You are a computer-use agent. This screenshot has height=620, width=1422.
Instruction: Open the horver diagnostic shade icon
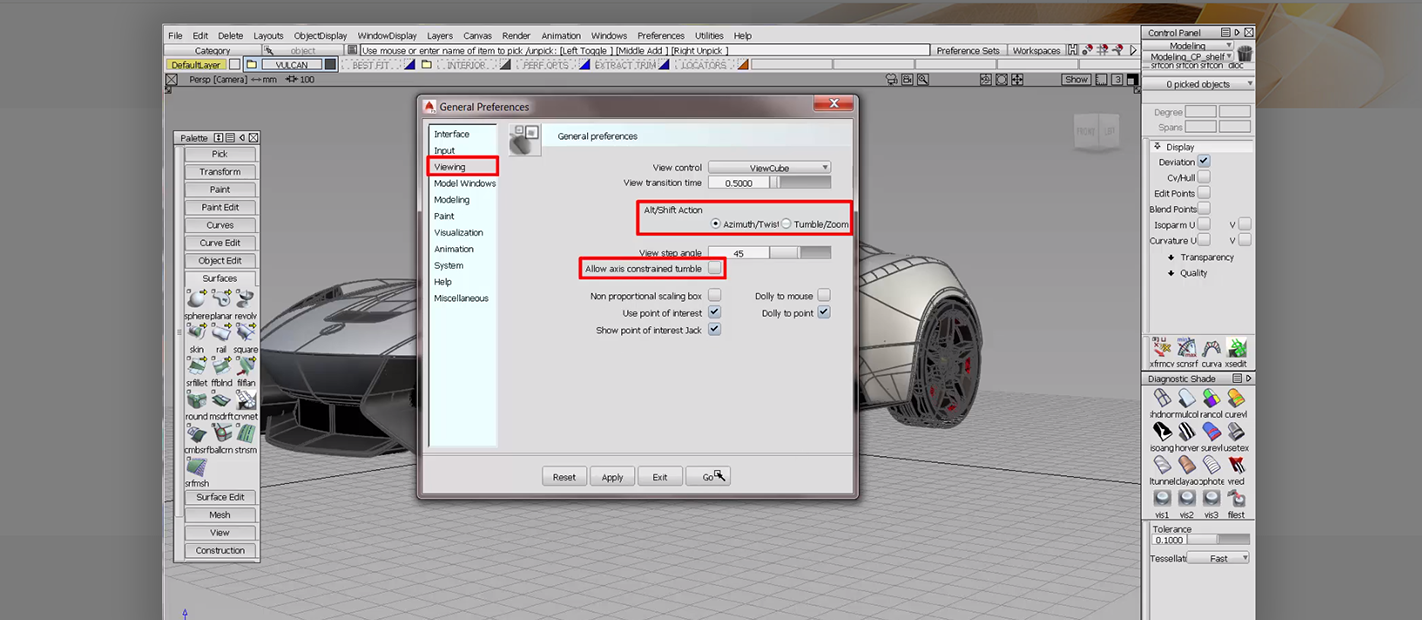pos(1186,432)
